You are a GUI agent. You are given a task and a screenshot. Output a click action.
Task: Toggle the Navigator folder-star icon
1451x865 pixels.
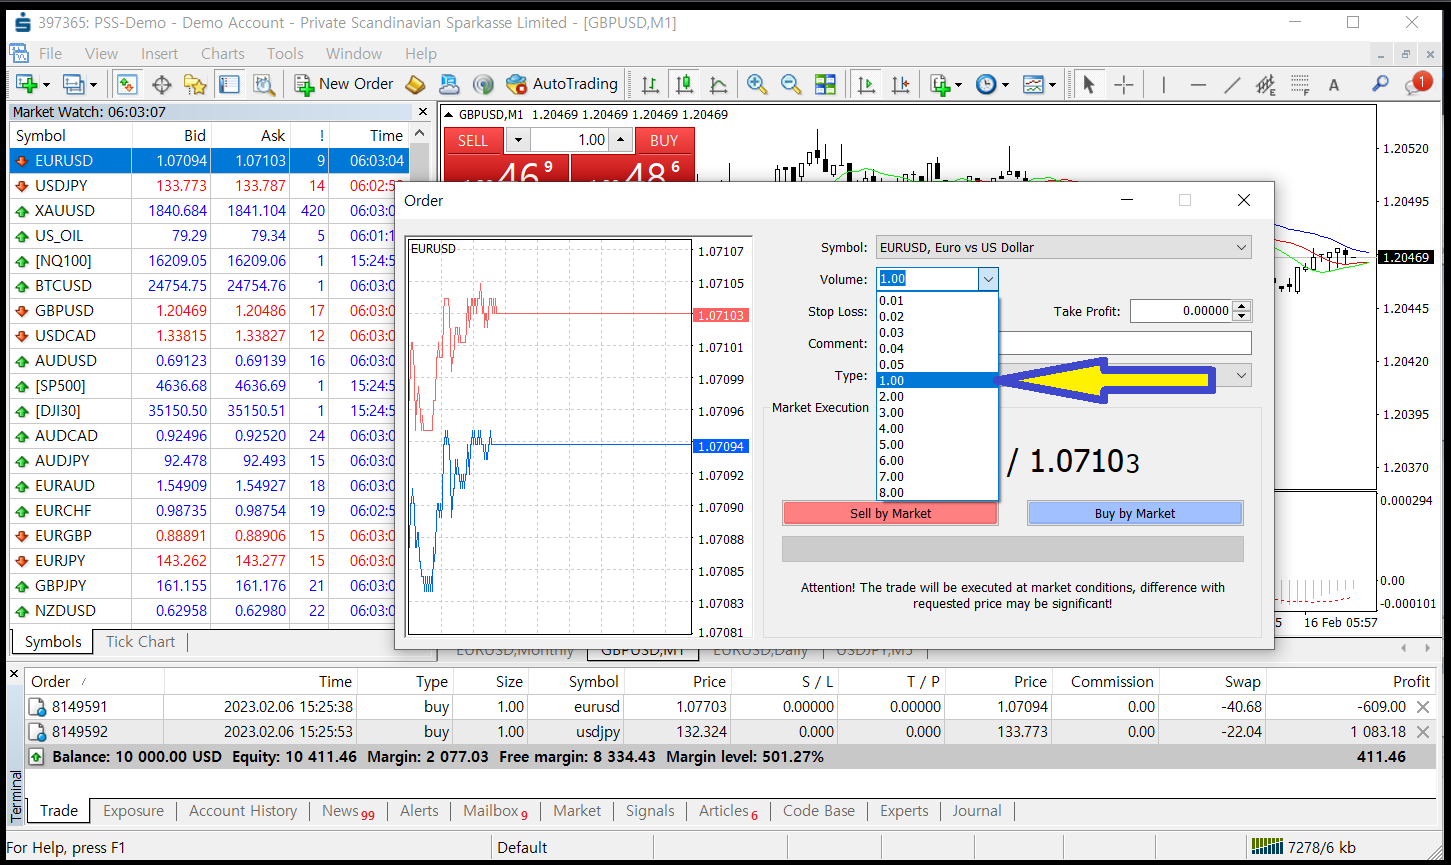195,85
